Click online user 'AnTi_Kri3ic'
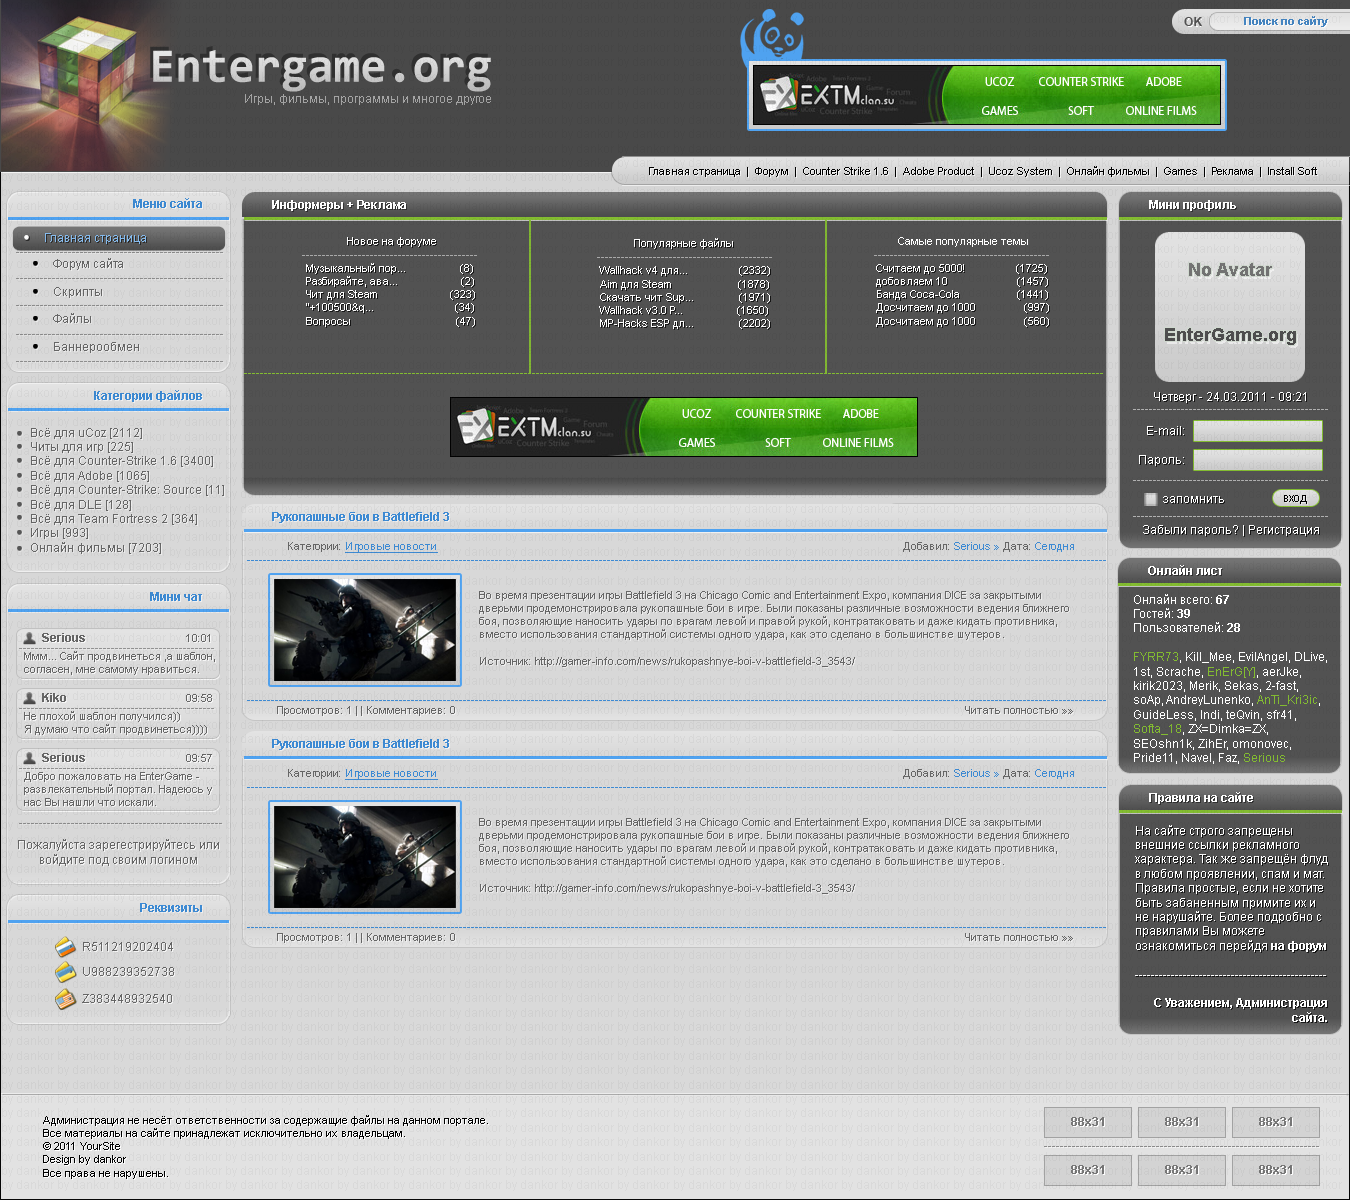This screenshot has height=1200, width=1350. pyautogui.click(x=1287, y=700)
